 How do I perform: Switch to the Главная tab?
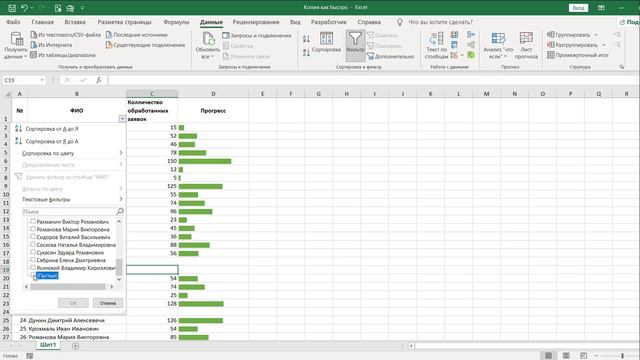(42, 22)
